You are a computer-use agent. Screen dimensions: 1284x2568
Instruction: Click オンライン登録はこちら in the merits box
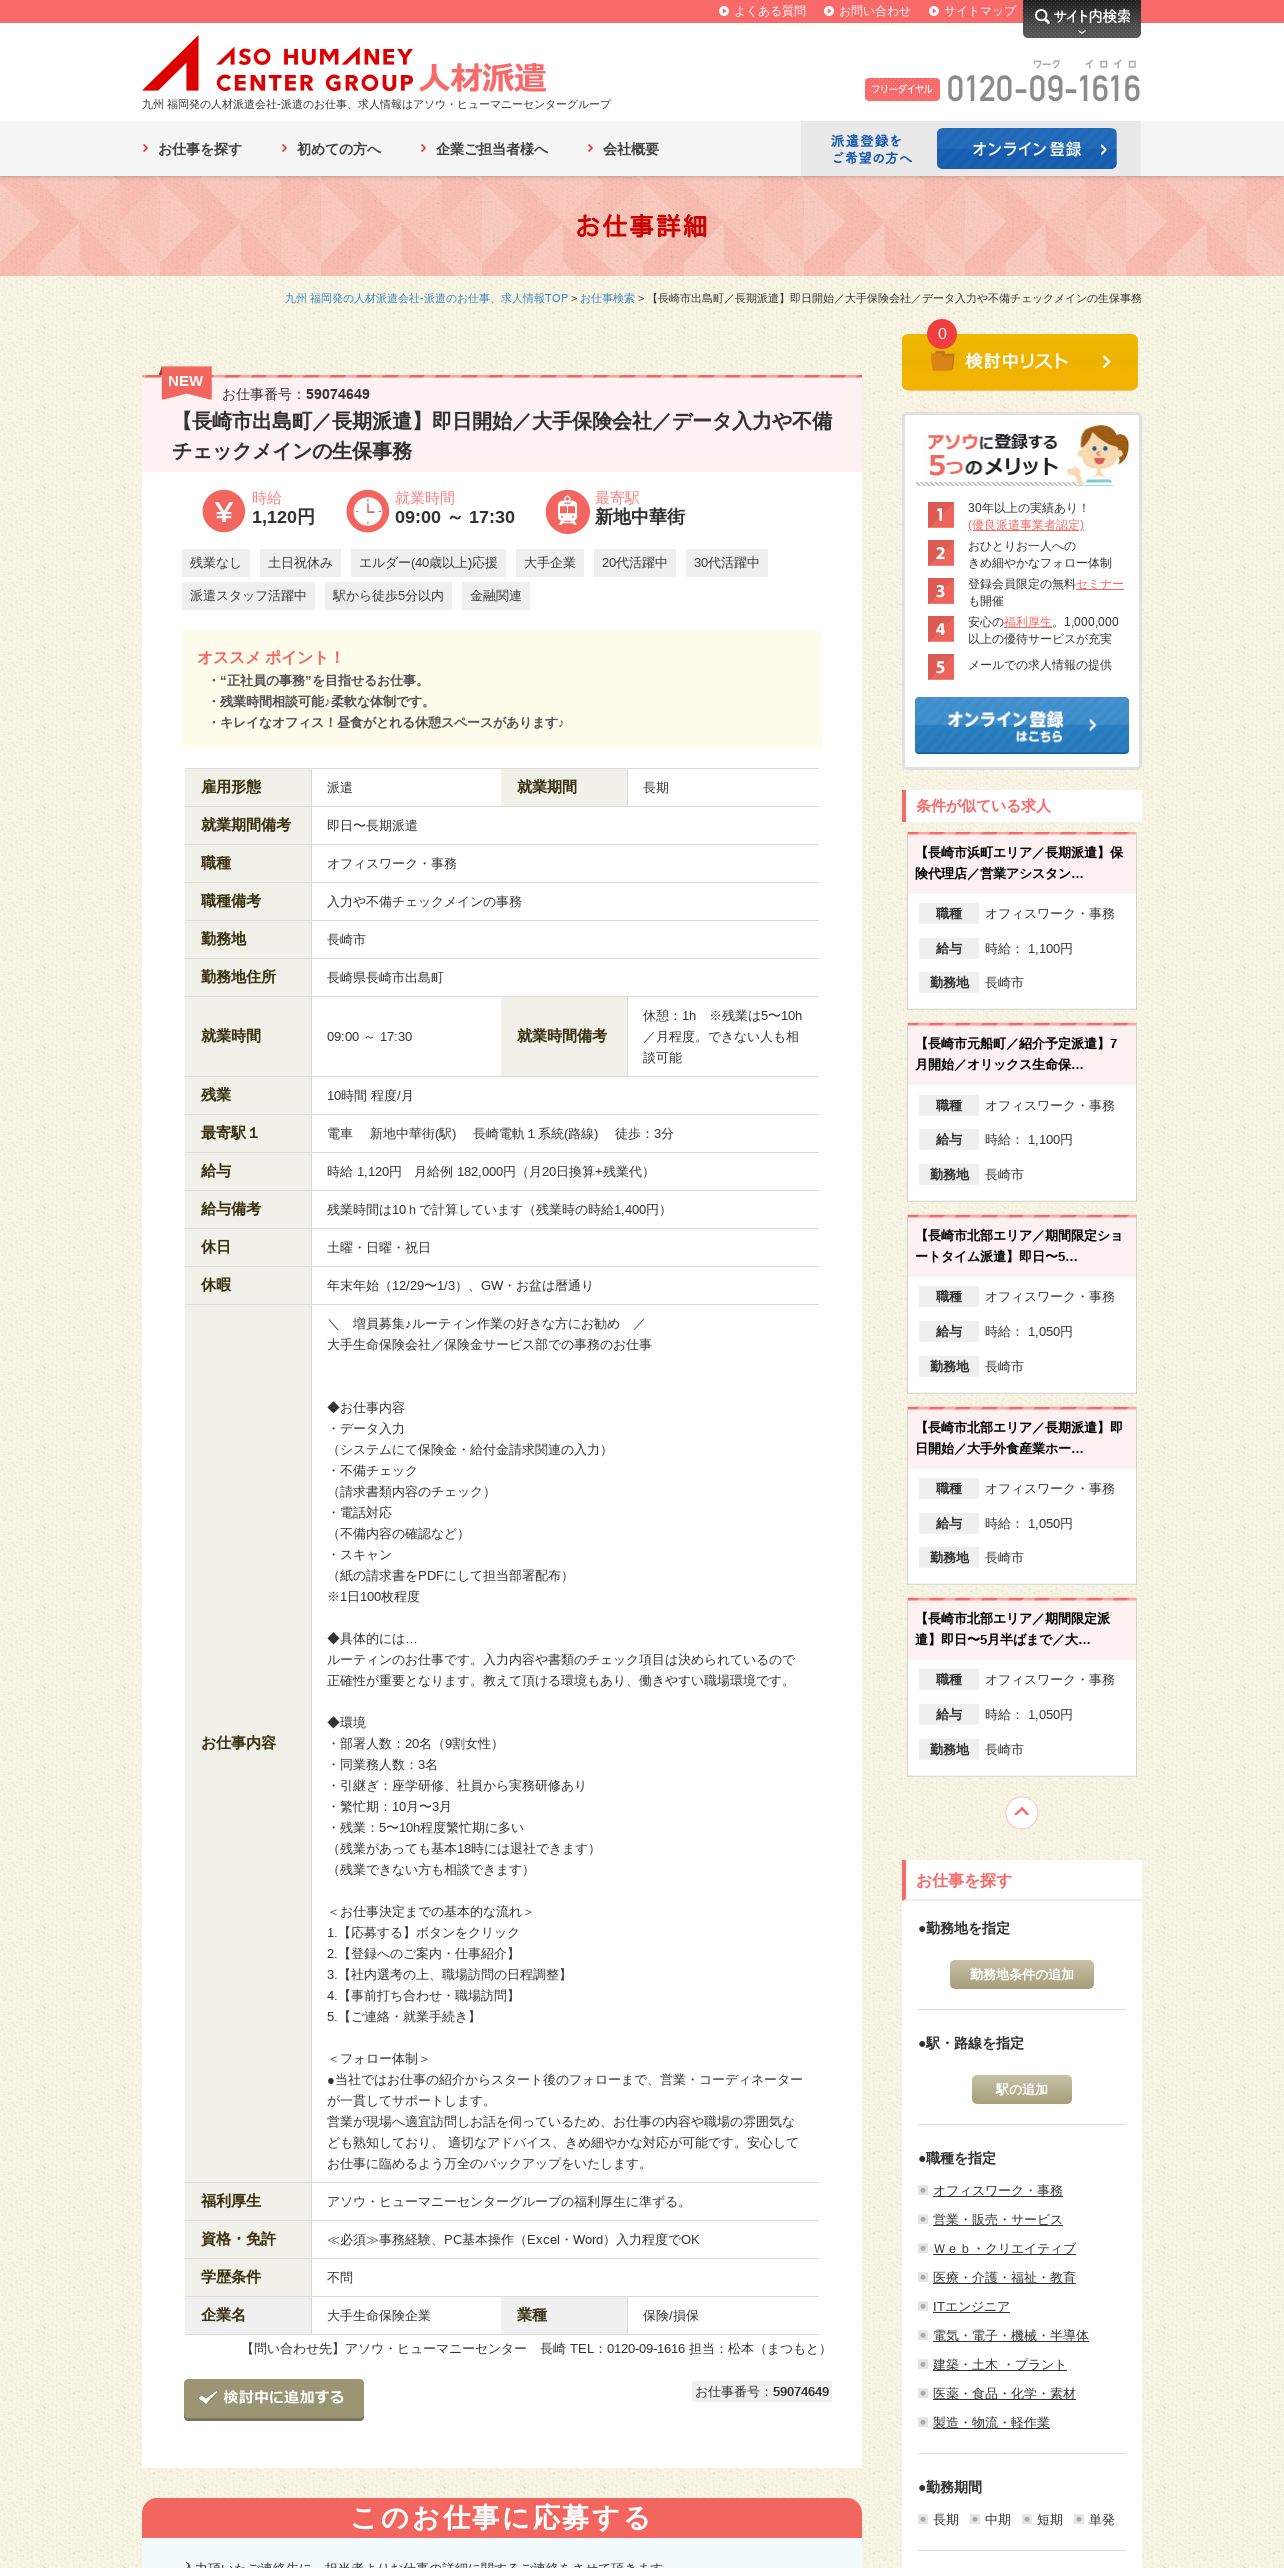[x=1021, y=725]
